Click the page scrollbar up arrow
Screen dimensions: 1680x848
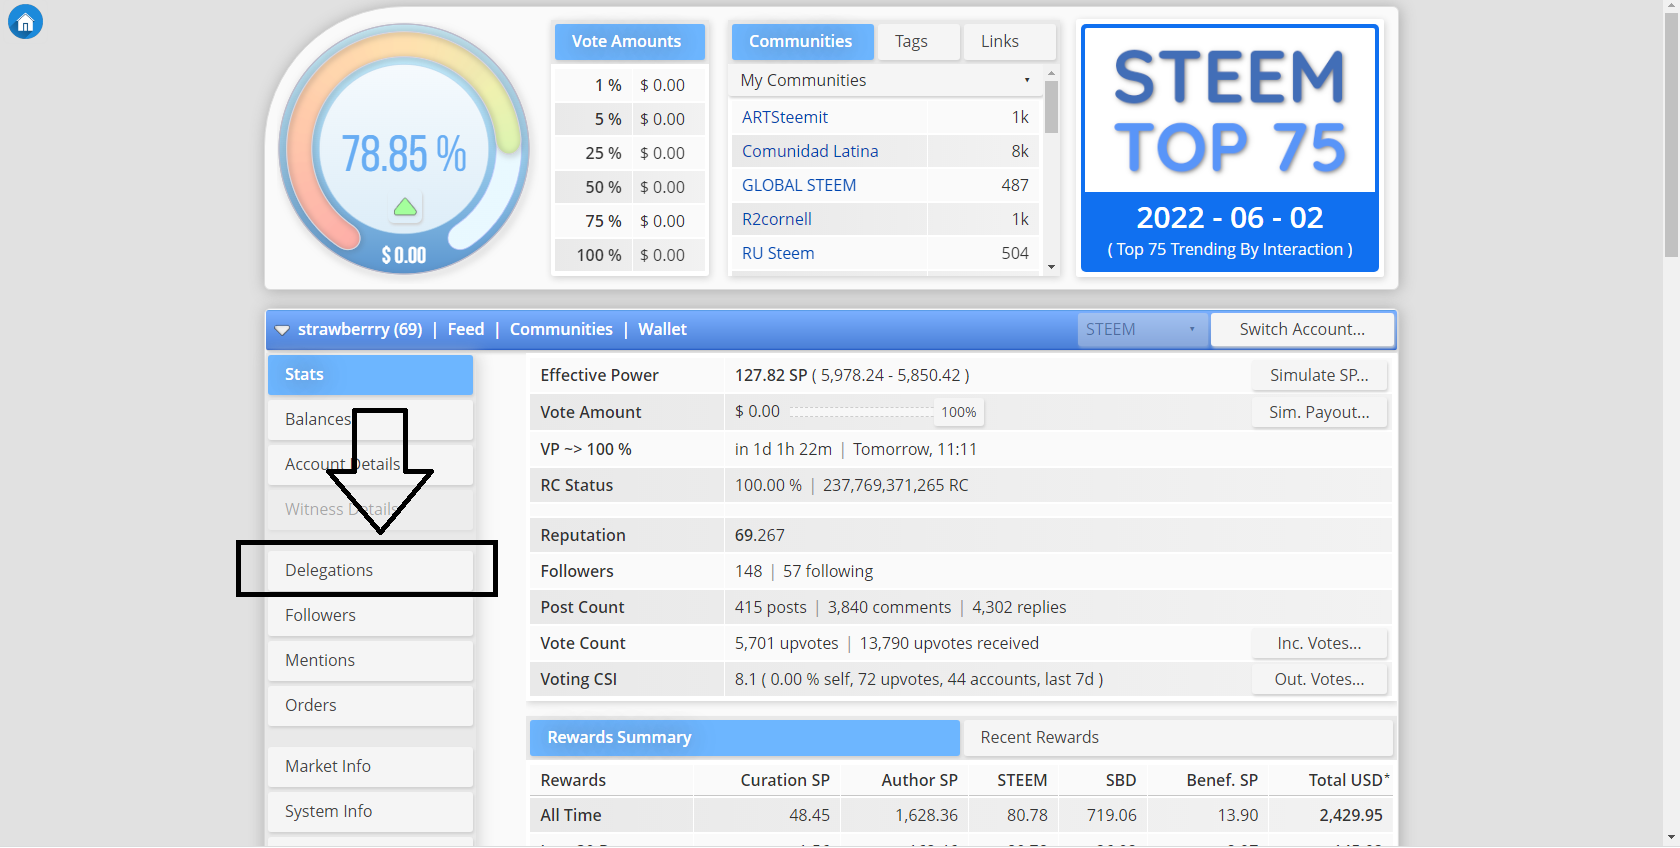[x=1671, y=7]
